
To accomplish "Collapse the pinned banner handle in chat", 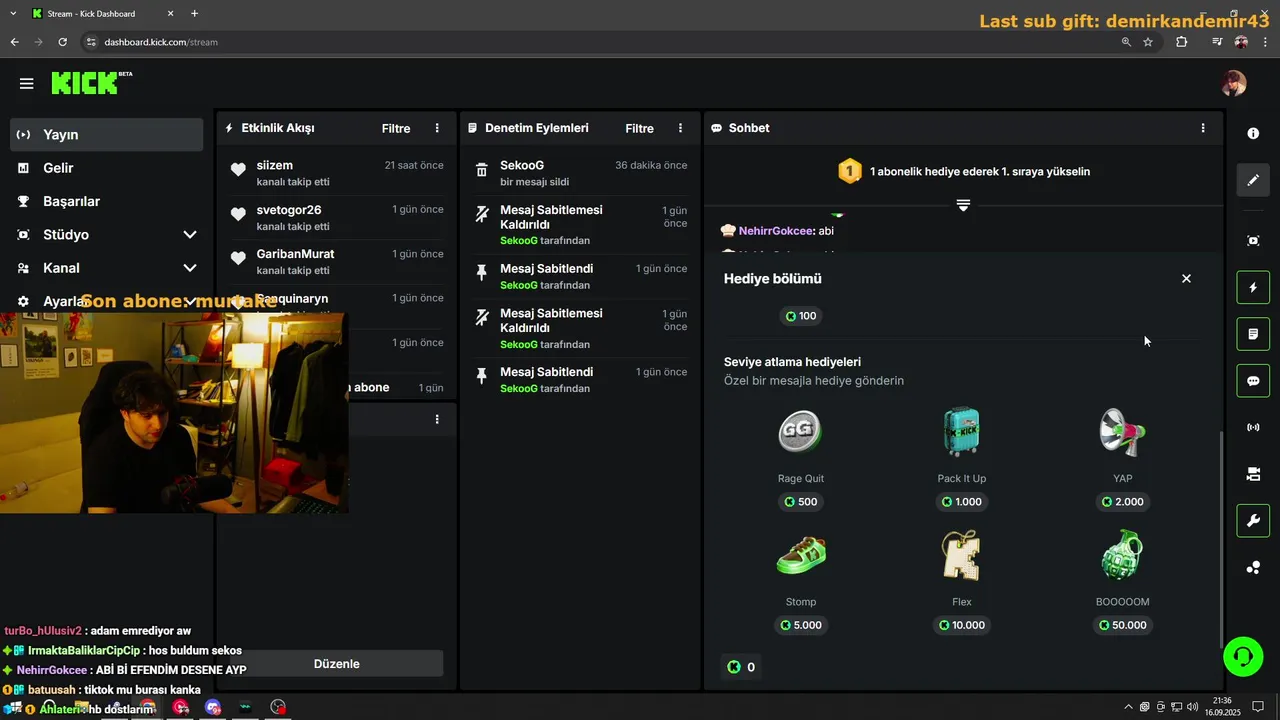I will 963,205.
